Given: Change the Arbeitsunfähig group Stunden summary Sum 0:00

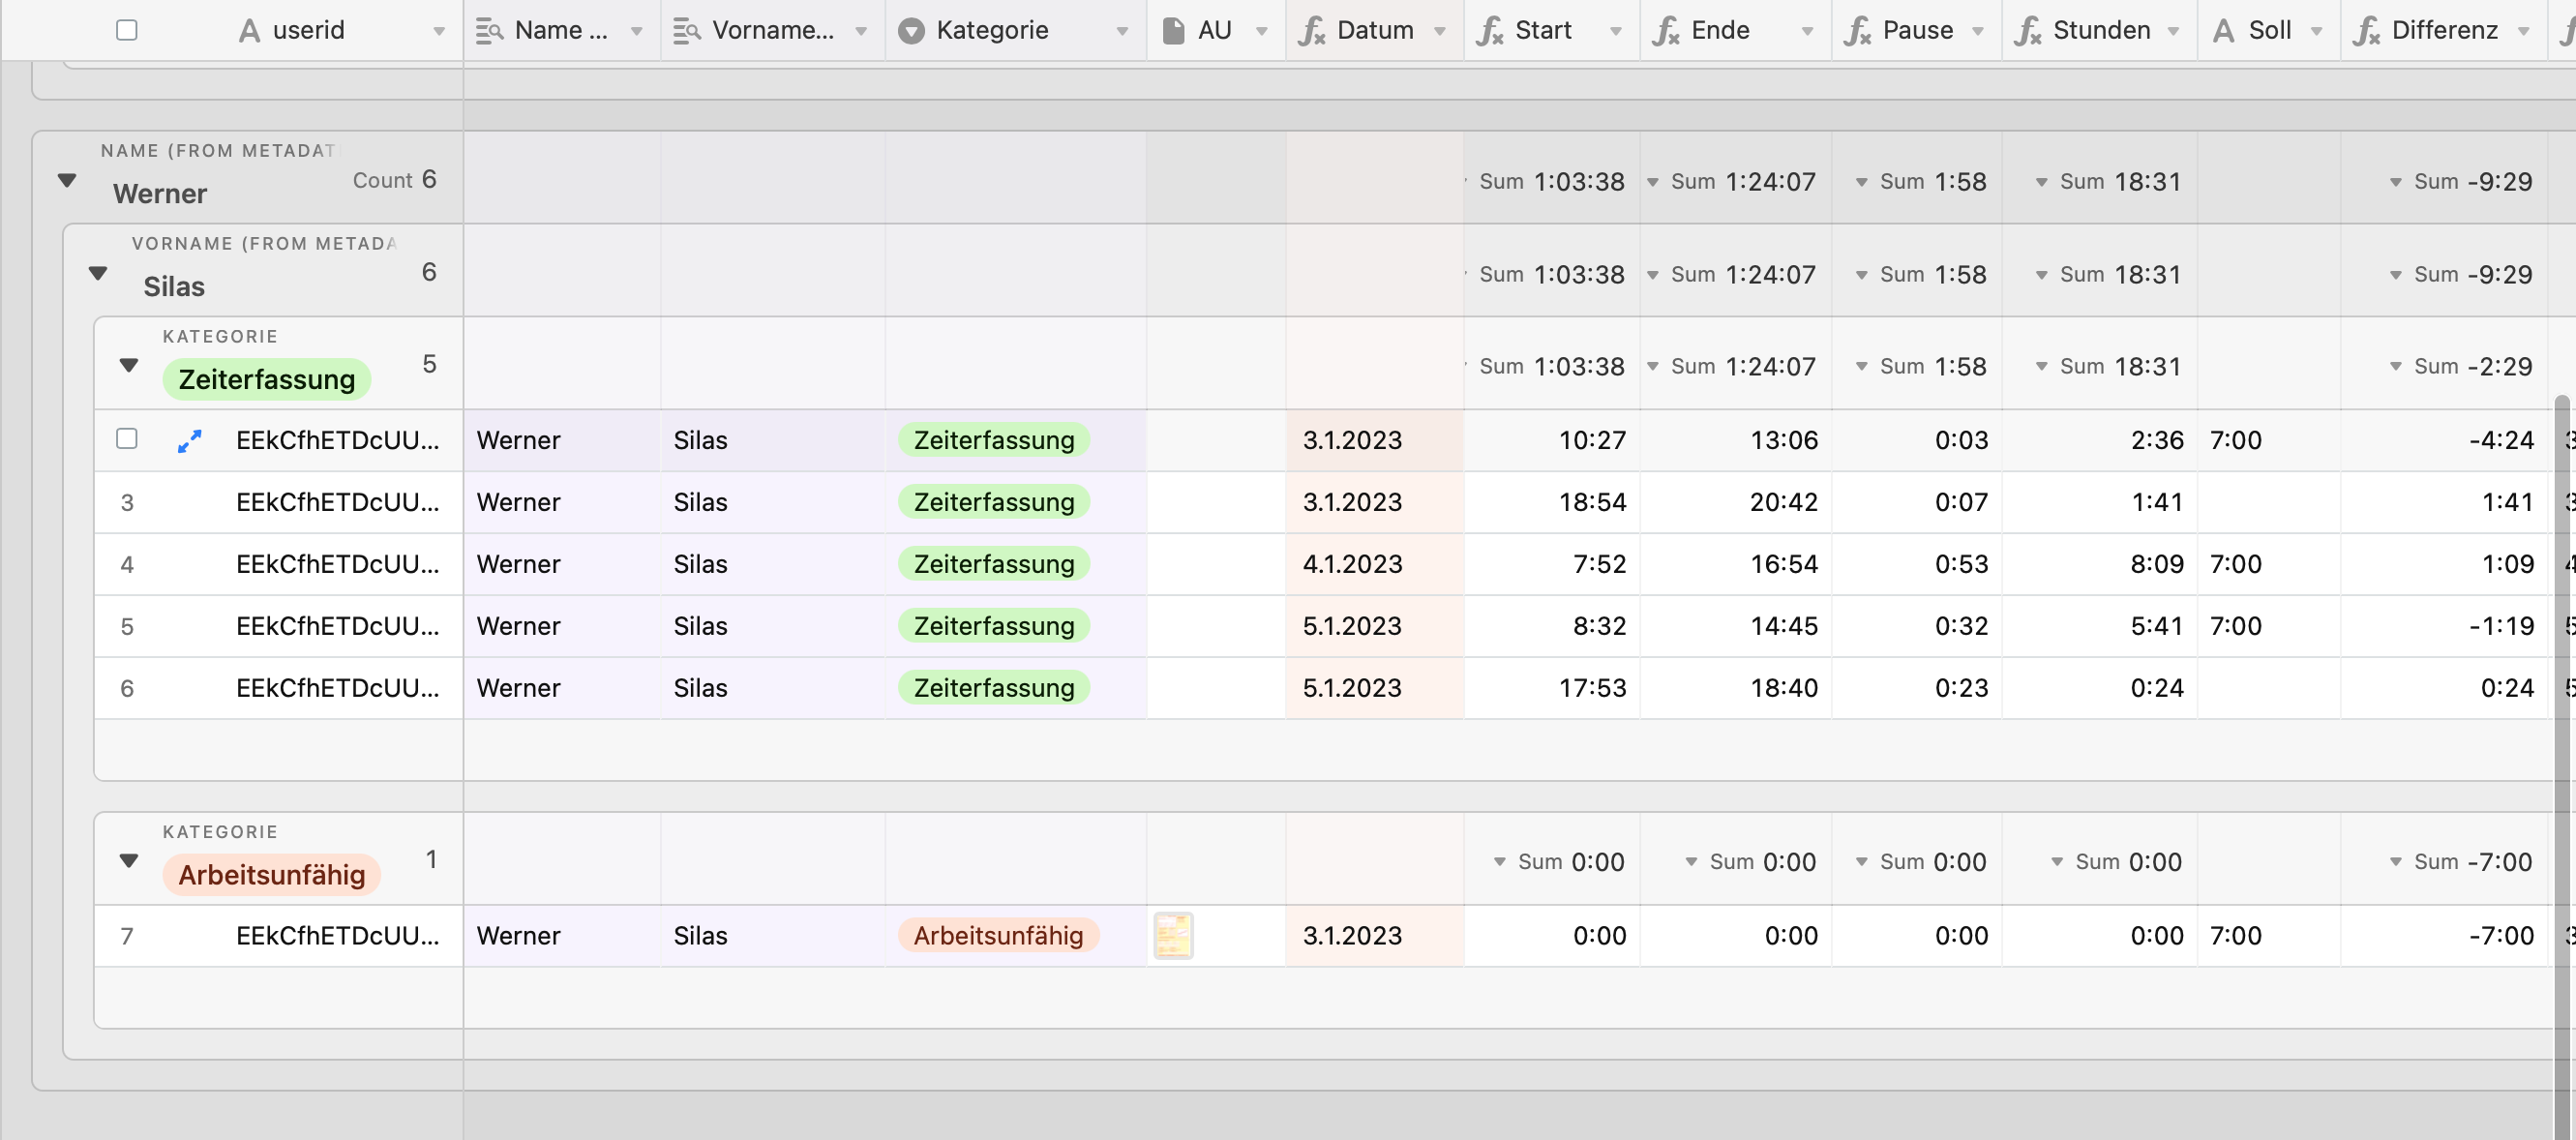Looking at the screenshot, I should (2116, 862).
